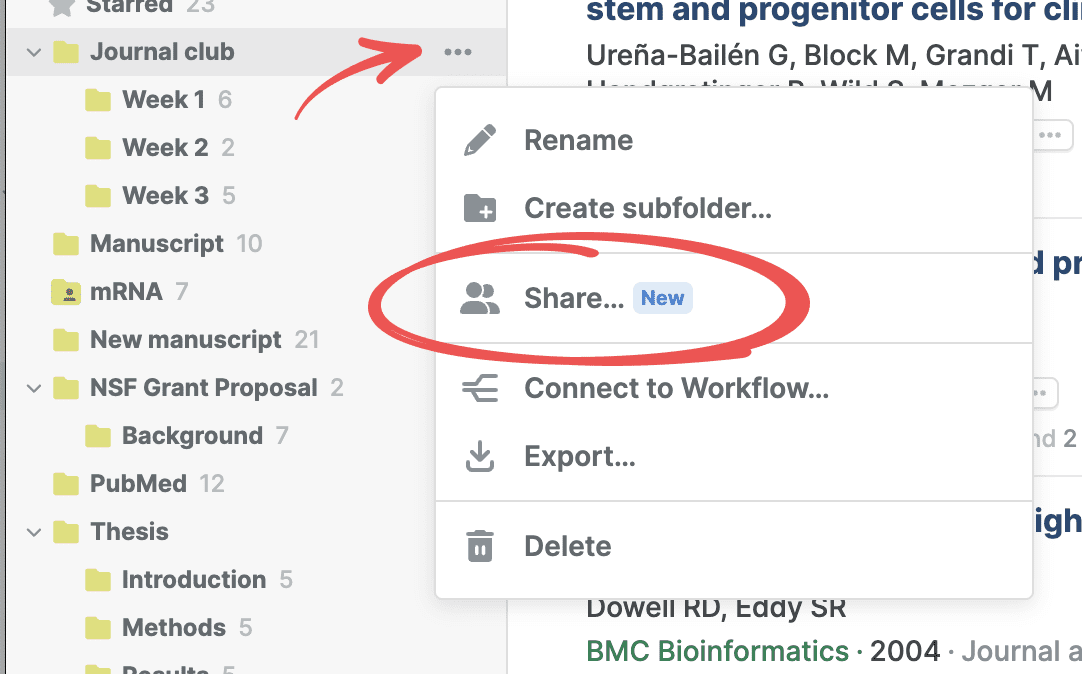Collapse the Thesis folder

[x=35, y=532]
